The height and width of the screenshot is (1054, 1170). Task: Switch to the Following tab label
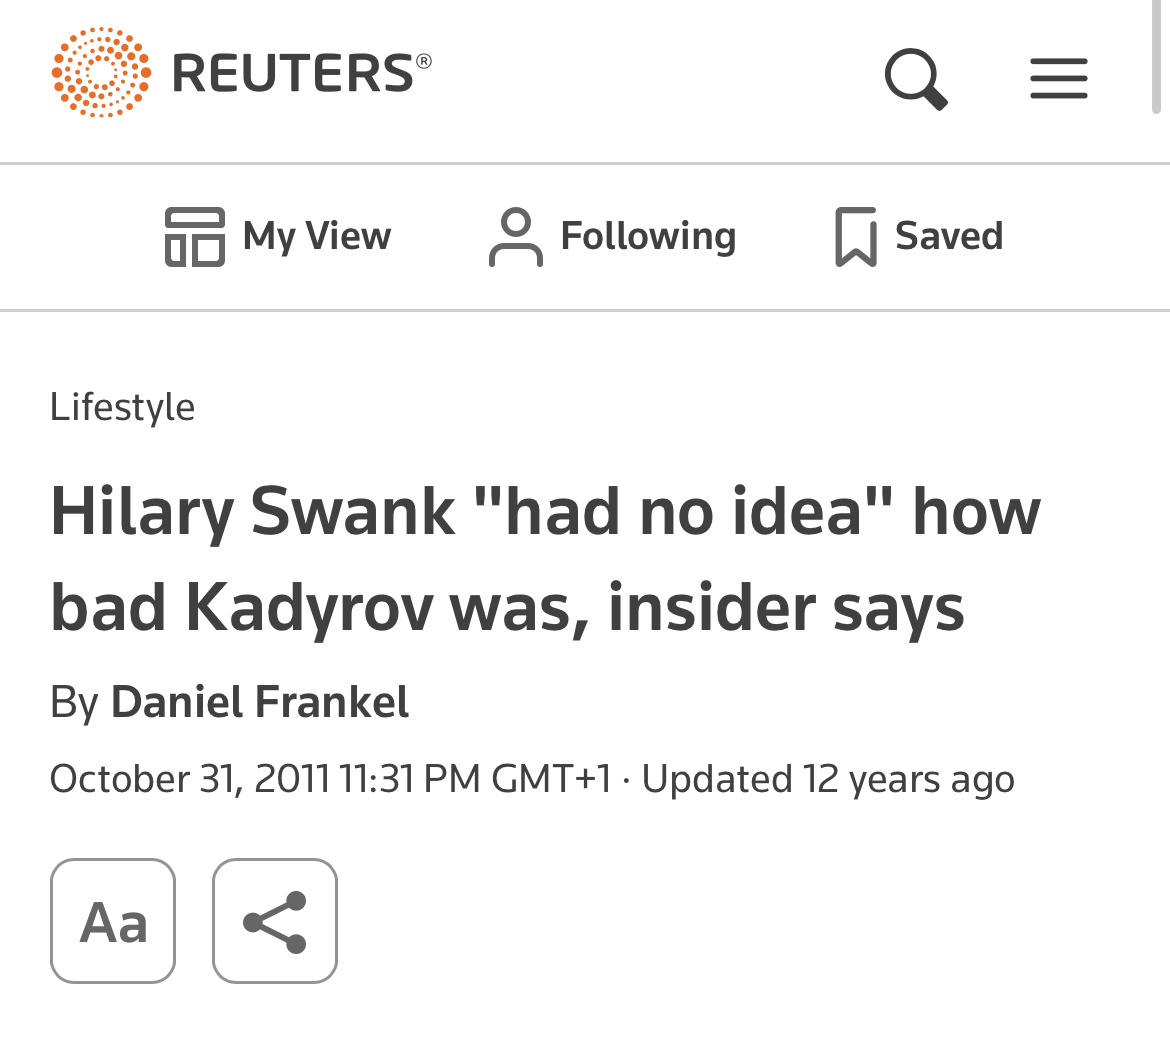(648, 237)
